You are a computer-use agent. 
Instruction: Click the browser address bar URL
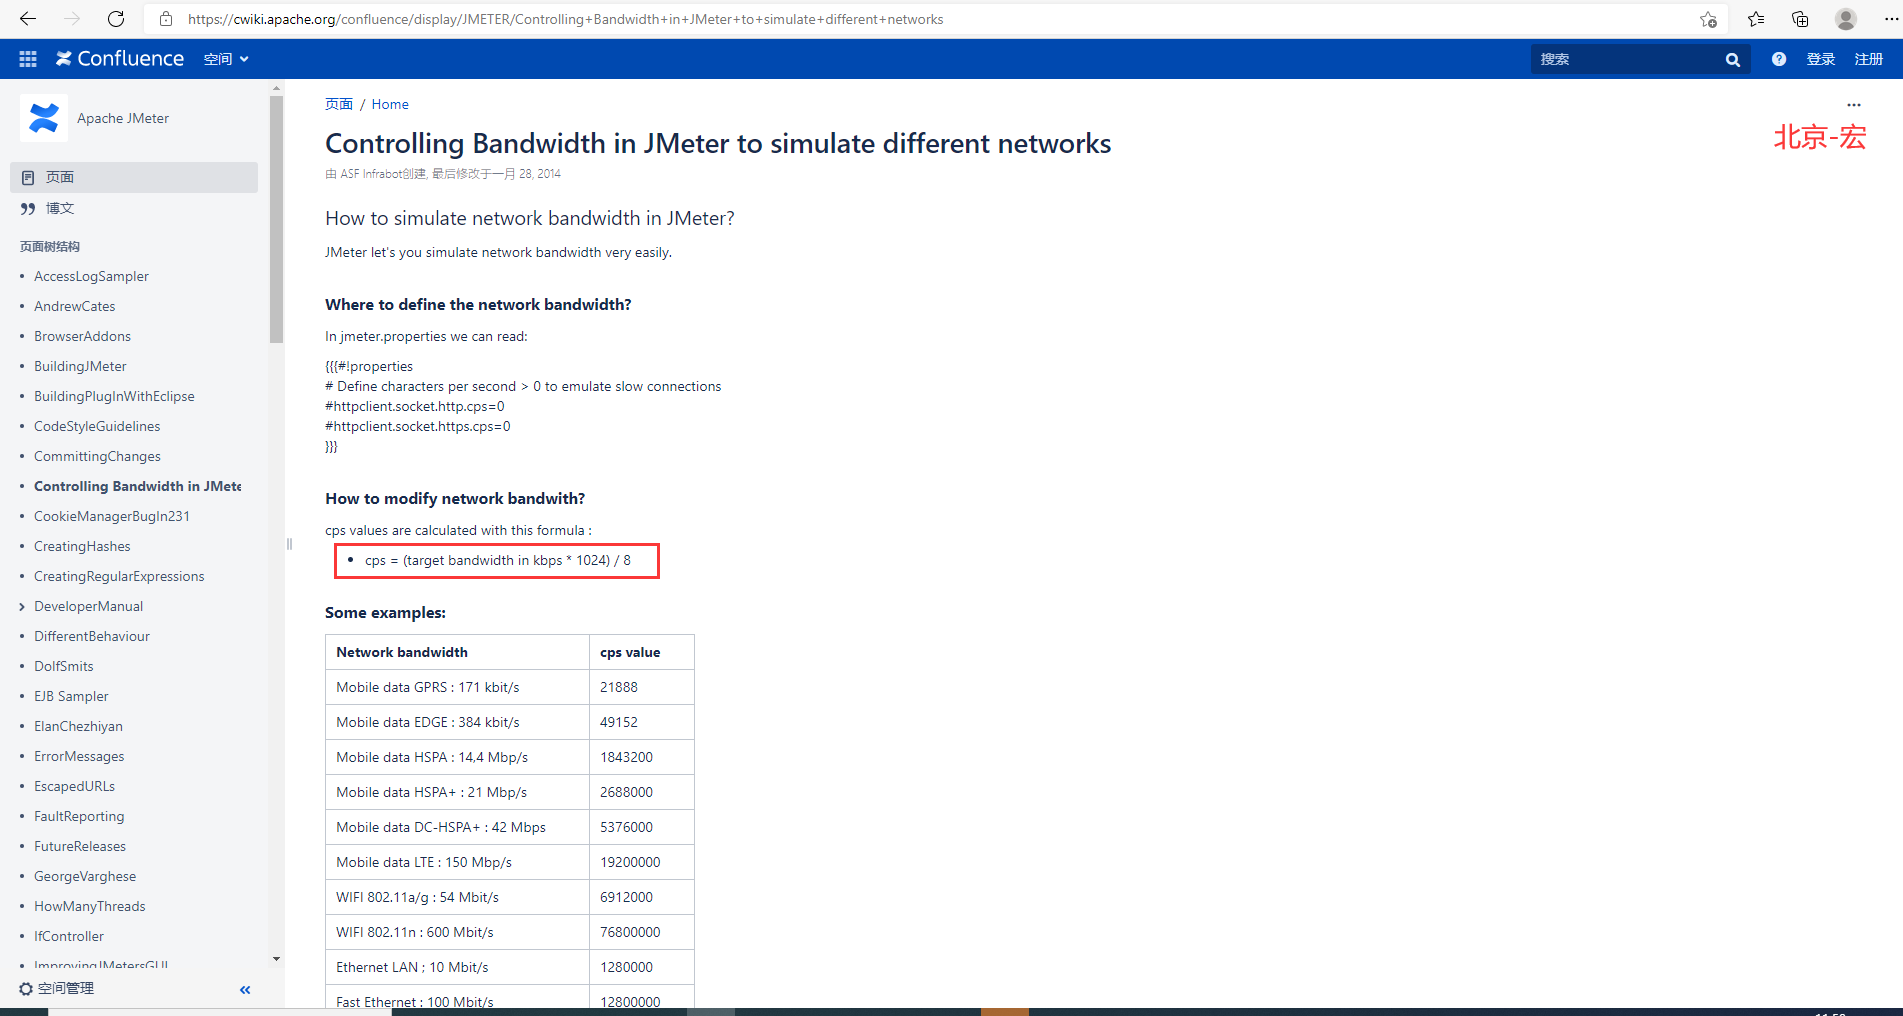click(x=565, y=19)
